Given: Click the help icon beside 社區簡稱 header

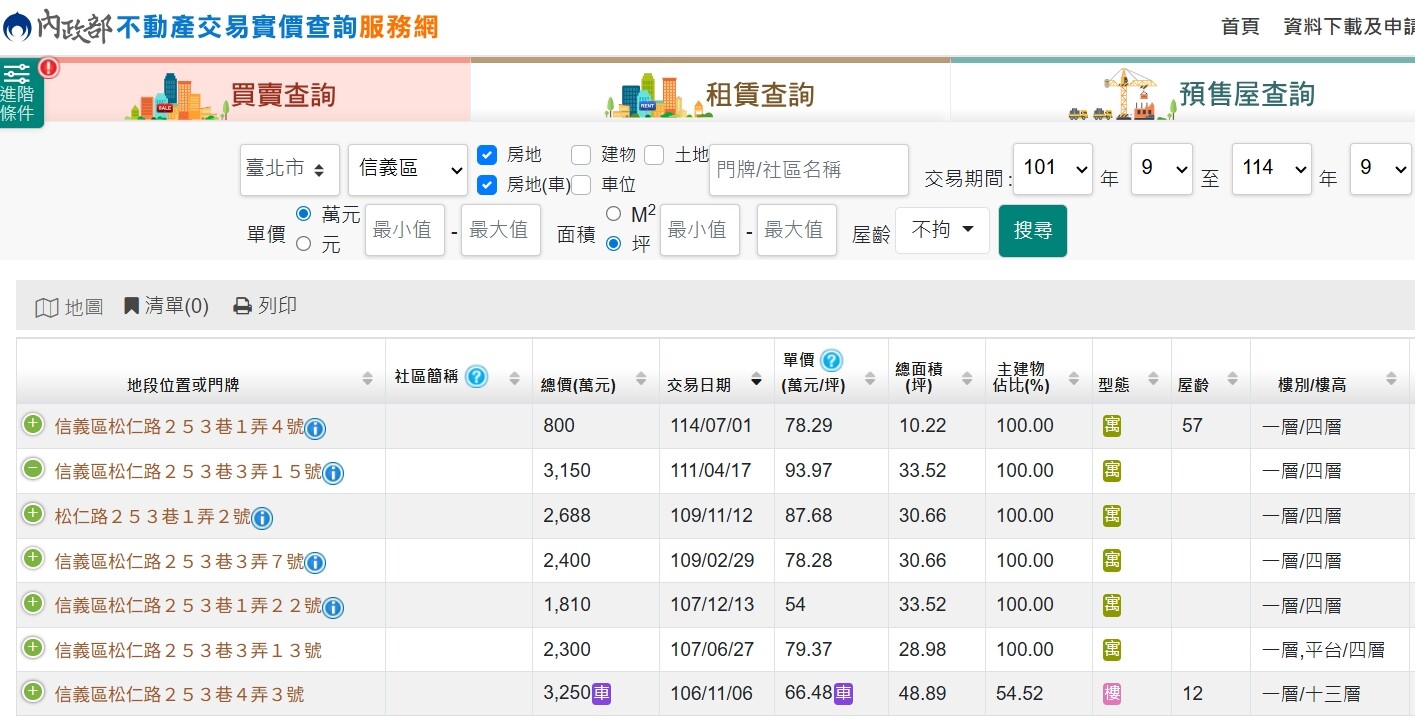Looking at the screenshot, I should point(477,377).
